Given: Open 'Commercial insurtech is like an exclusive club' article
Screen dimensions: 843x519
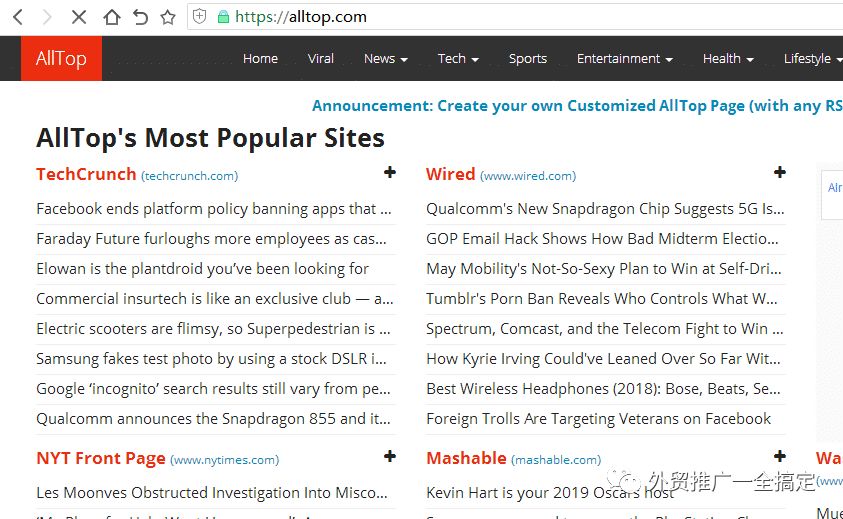Looking at the screenshot, I should (x=215, y=299).
